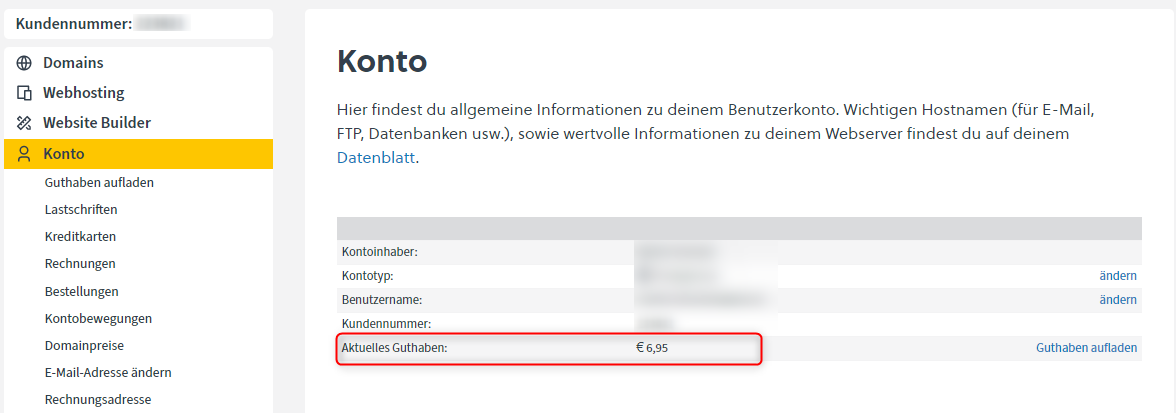Follow the Datenblatt link

pos(376,158)
